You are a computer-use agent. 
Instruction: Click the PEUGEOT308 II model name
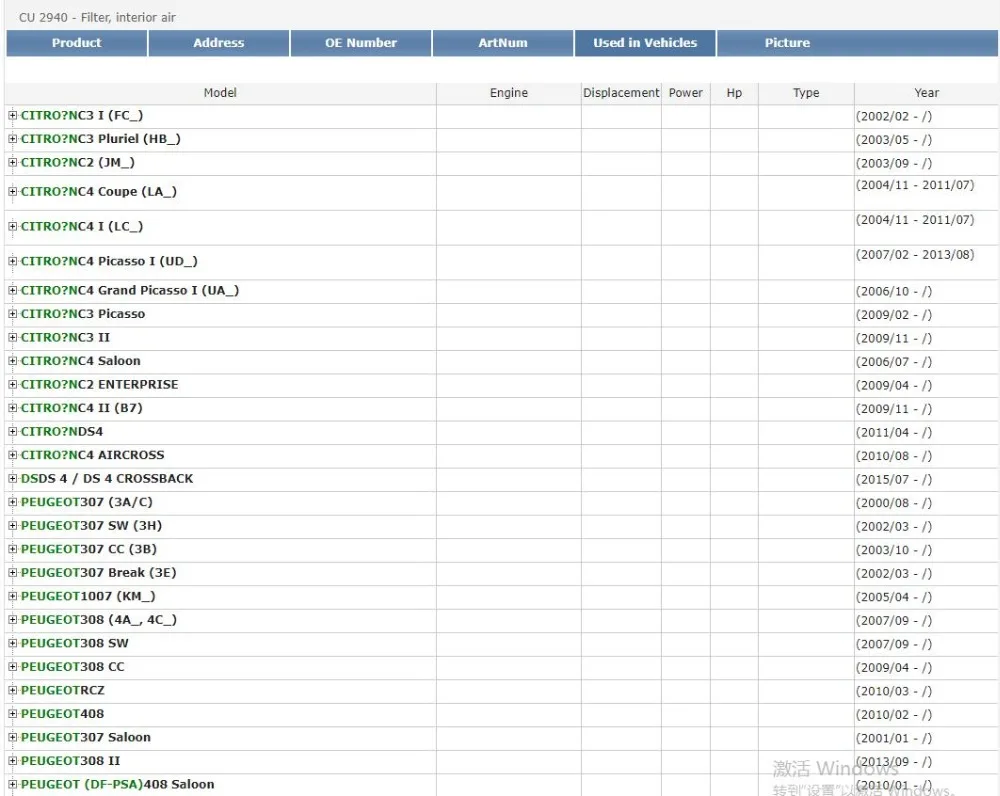[x=70, y=762]
